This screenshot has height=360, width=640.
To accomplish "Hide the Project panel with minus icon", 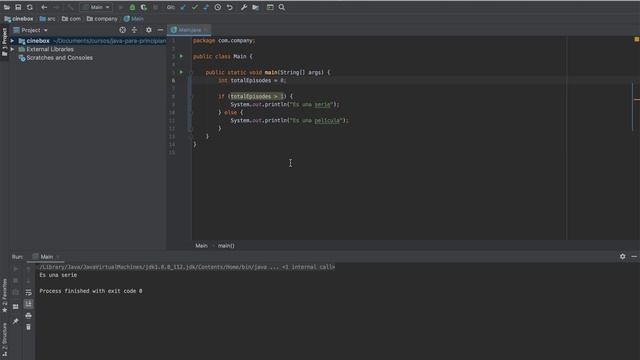I will 160,30.
